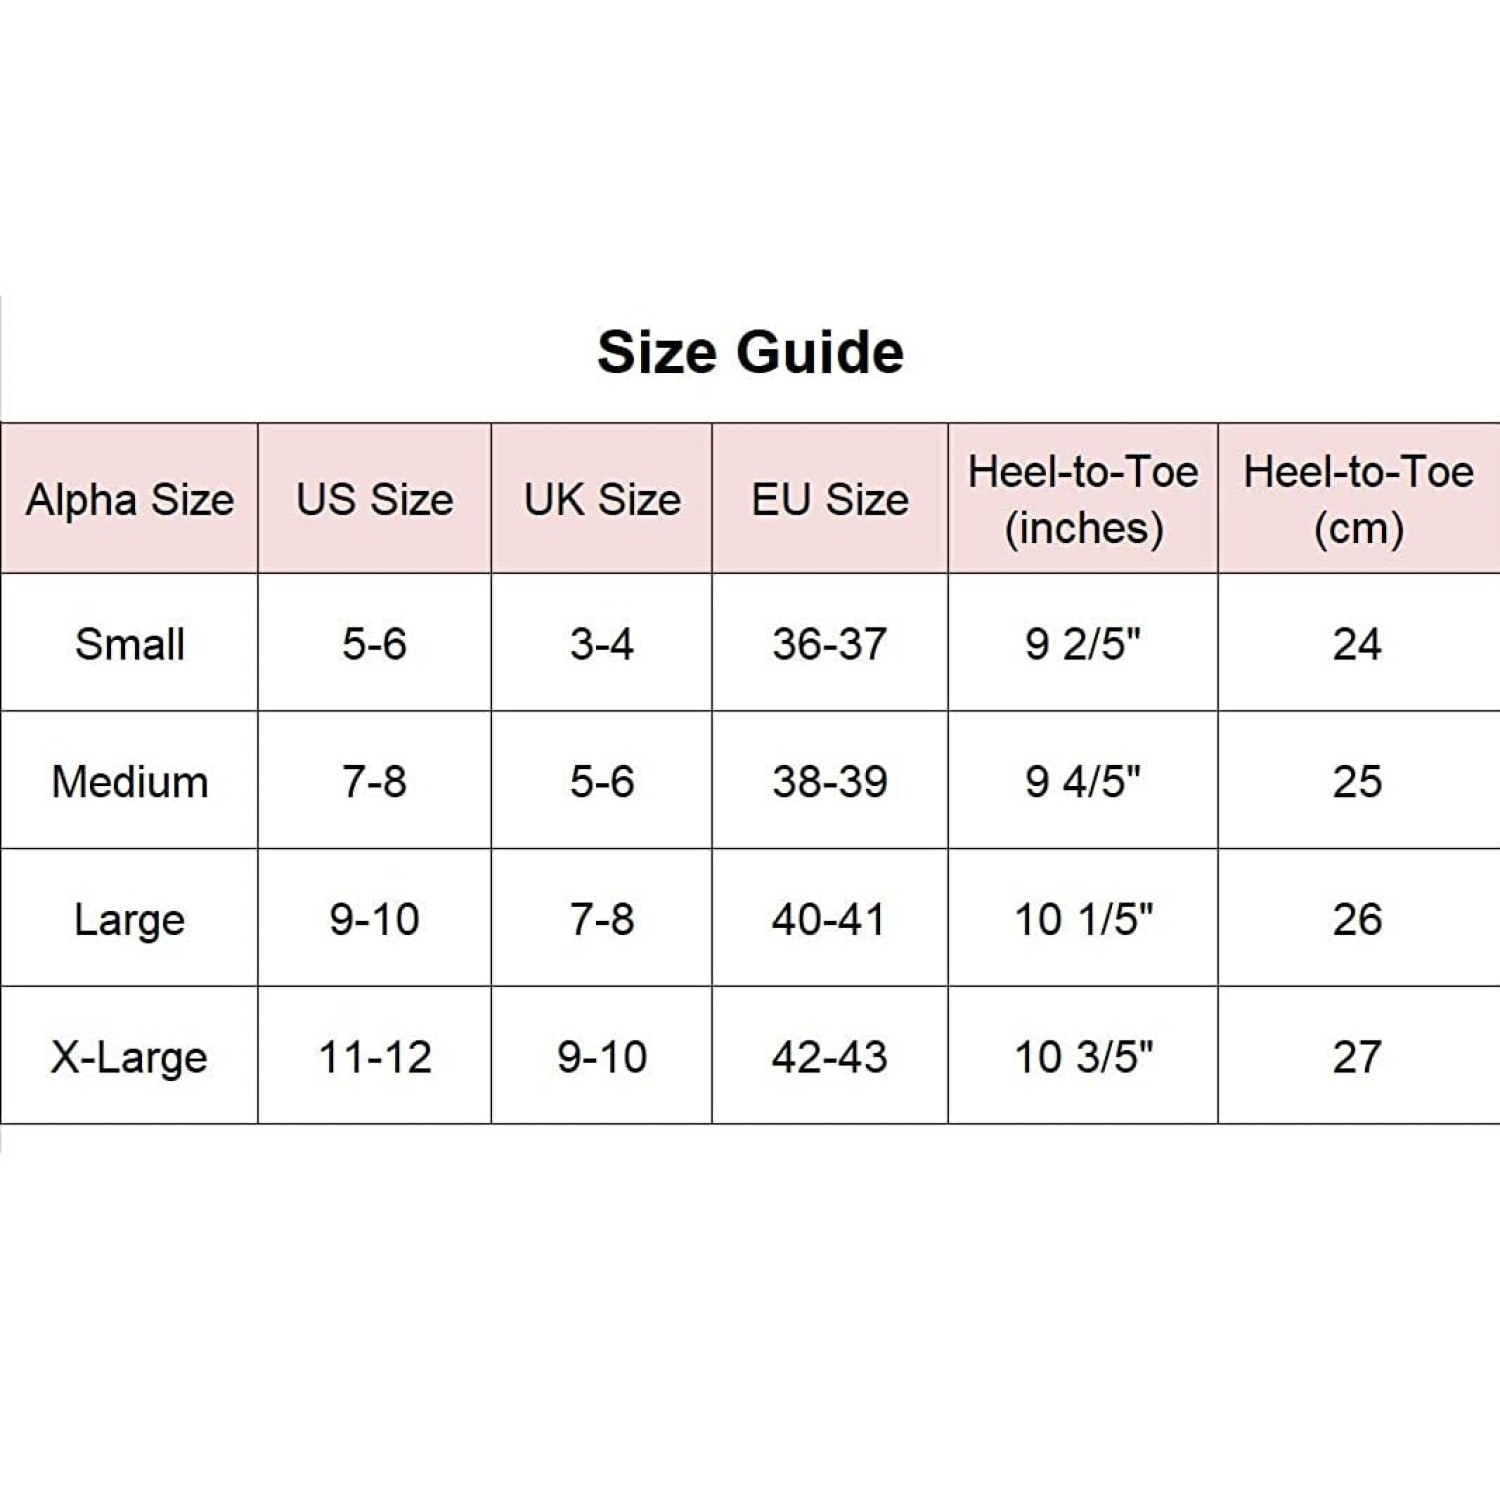Select the UK Size header cell

602,499
